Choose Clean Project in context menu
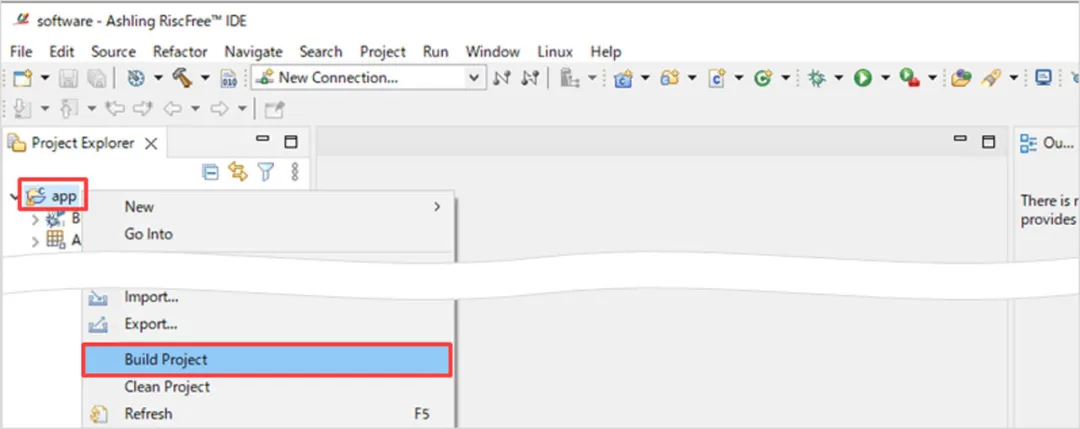Image resolution: width=1080 pixels, height=429 pixels. coord(267,387)
